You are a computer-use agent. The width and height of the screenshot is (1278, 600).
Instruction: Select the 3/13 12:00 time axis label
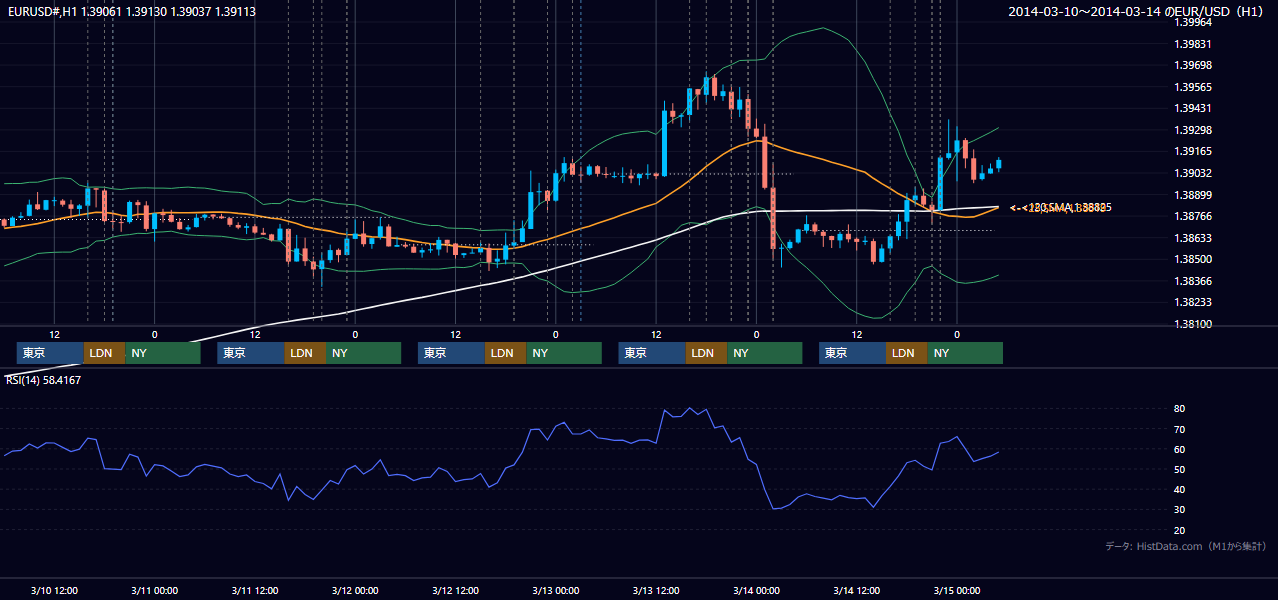656,590
